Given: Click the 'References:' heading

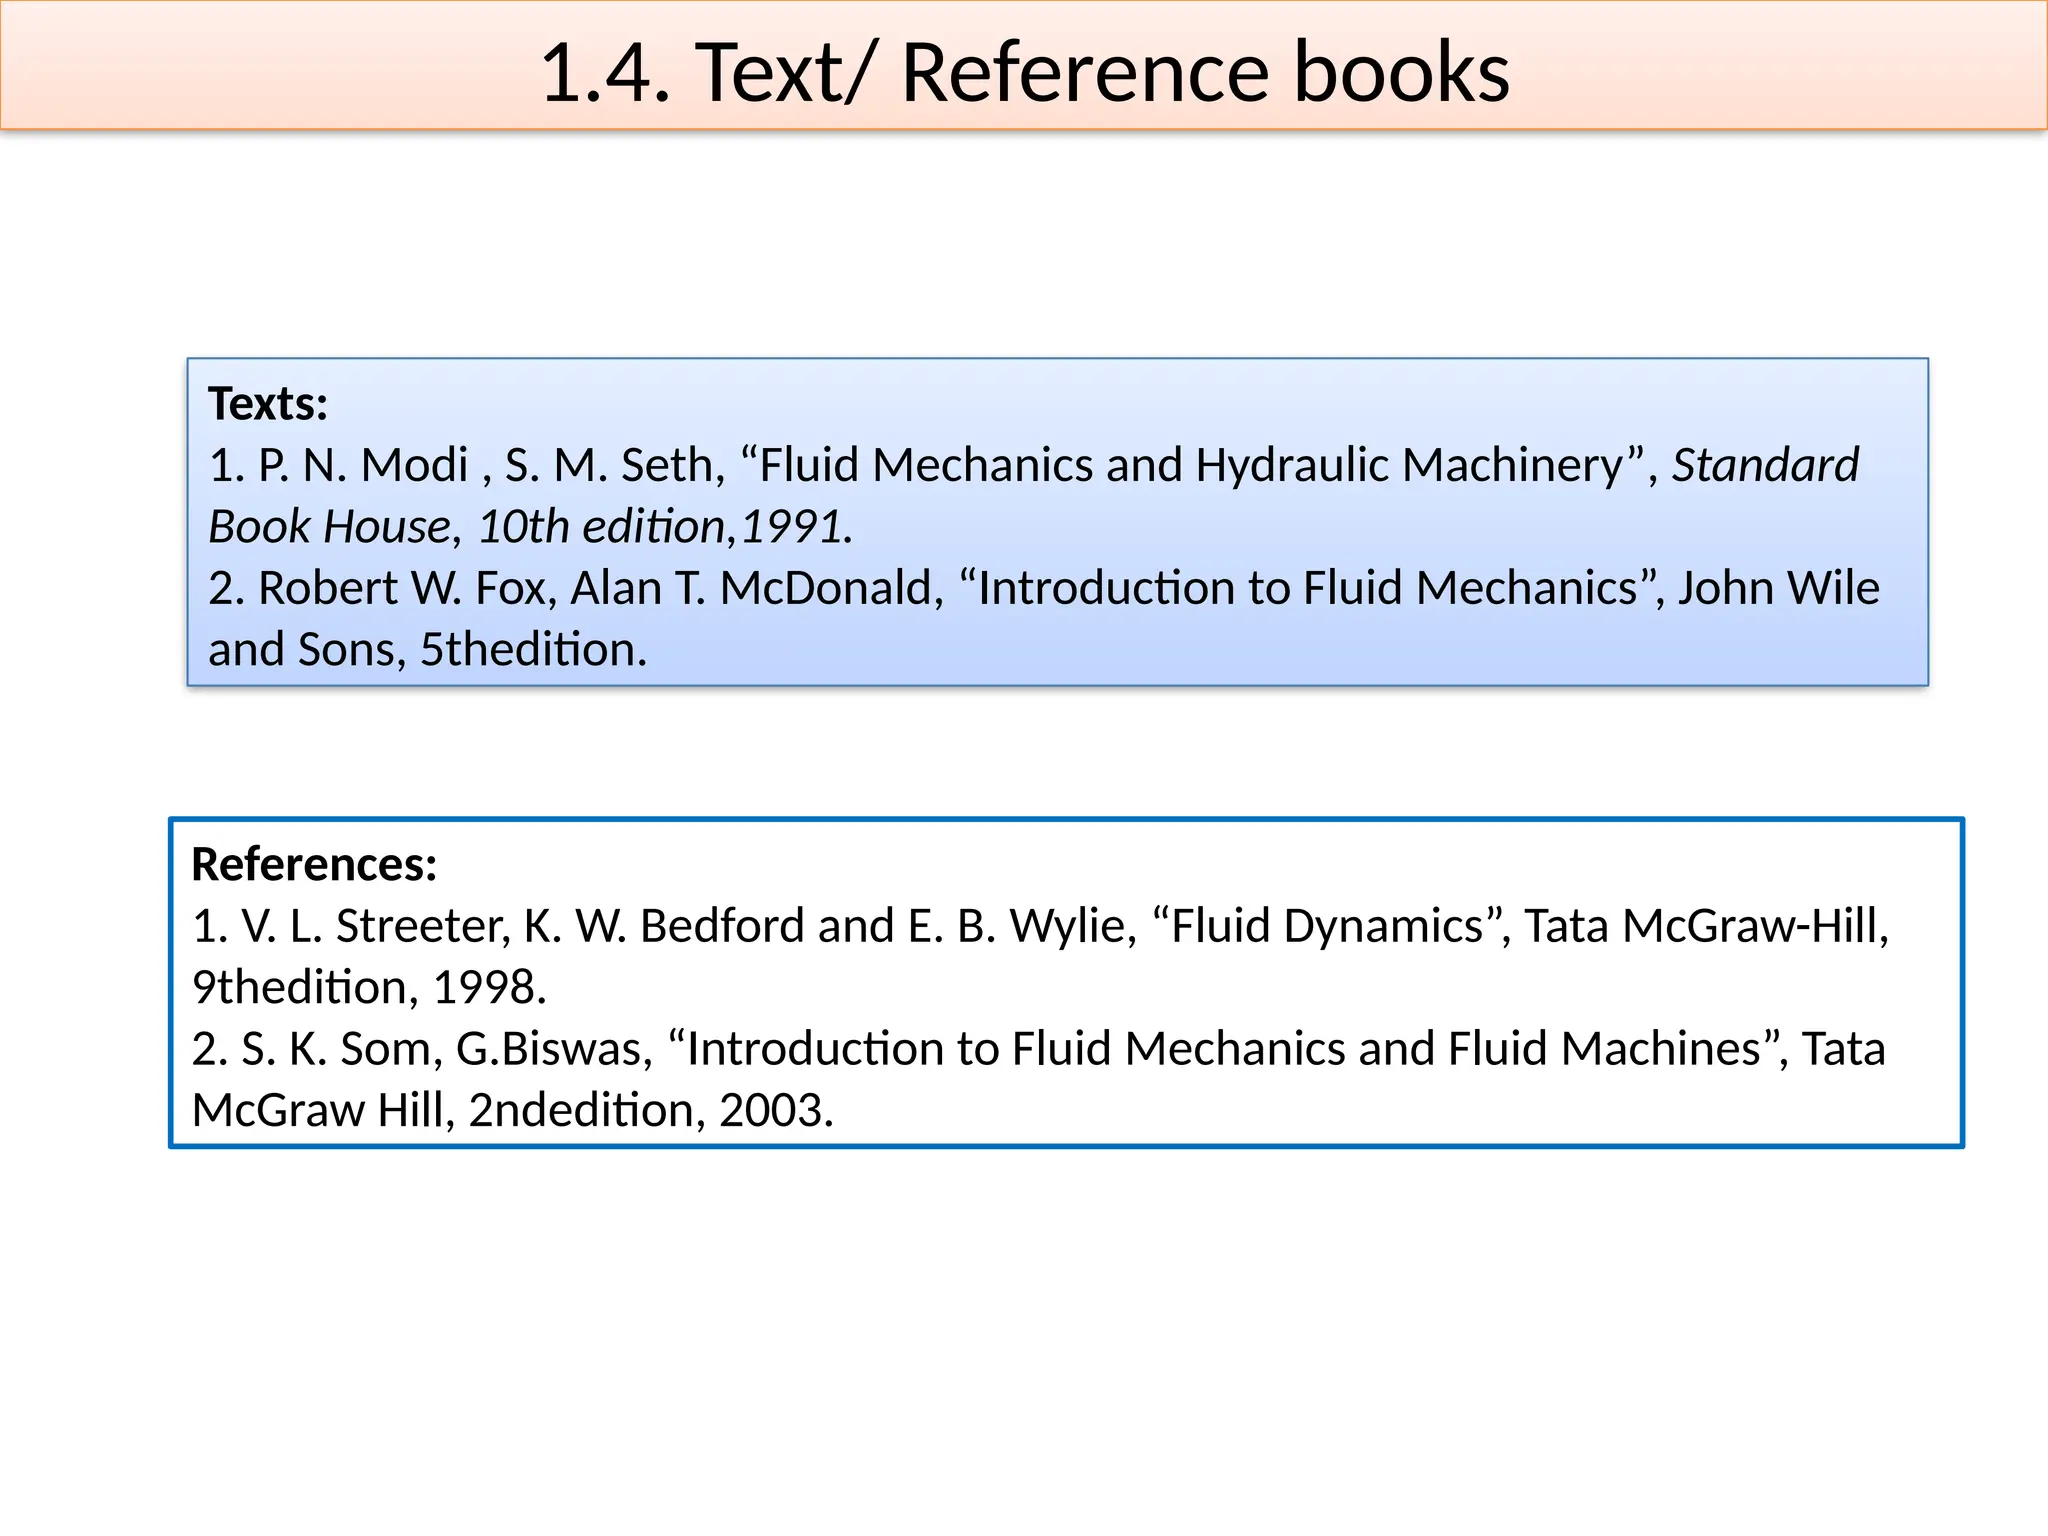Looking at the screenshot, I should point(314,864).
